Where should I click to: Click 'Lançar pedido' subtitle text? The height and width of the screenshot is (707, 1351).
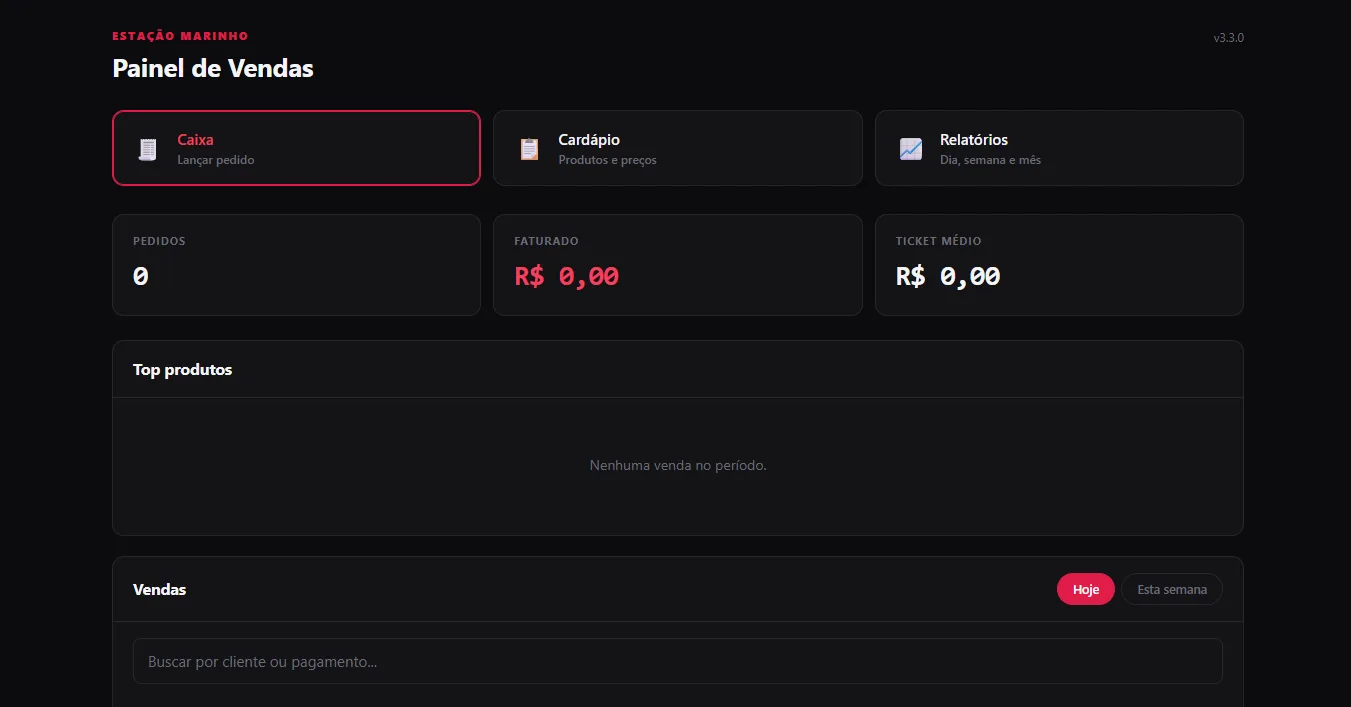pyautogui.click(x=216, y=160)
